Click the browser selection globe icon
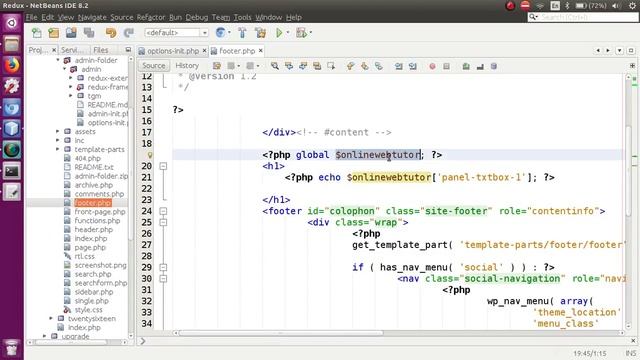The image size is (640, 360). [x=220, y=33]
